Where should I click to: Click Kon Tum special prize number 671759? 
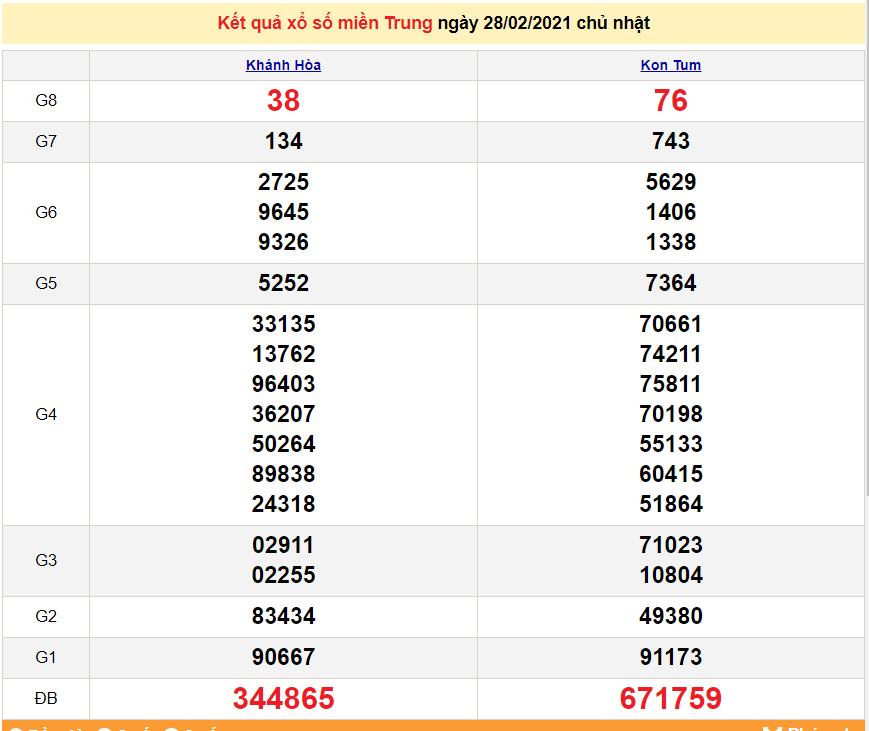[670, 699]
